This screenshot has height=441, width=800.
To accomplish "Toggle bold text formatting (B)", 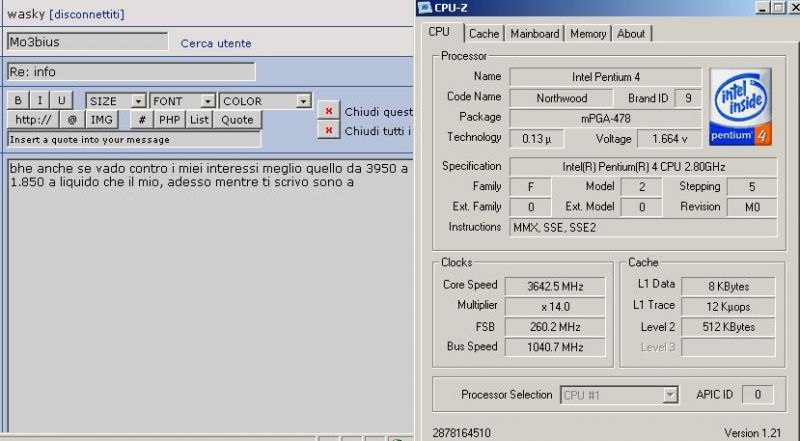I will pos(18,101).
